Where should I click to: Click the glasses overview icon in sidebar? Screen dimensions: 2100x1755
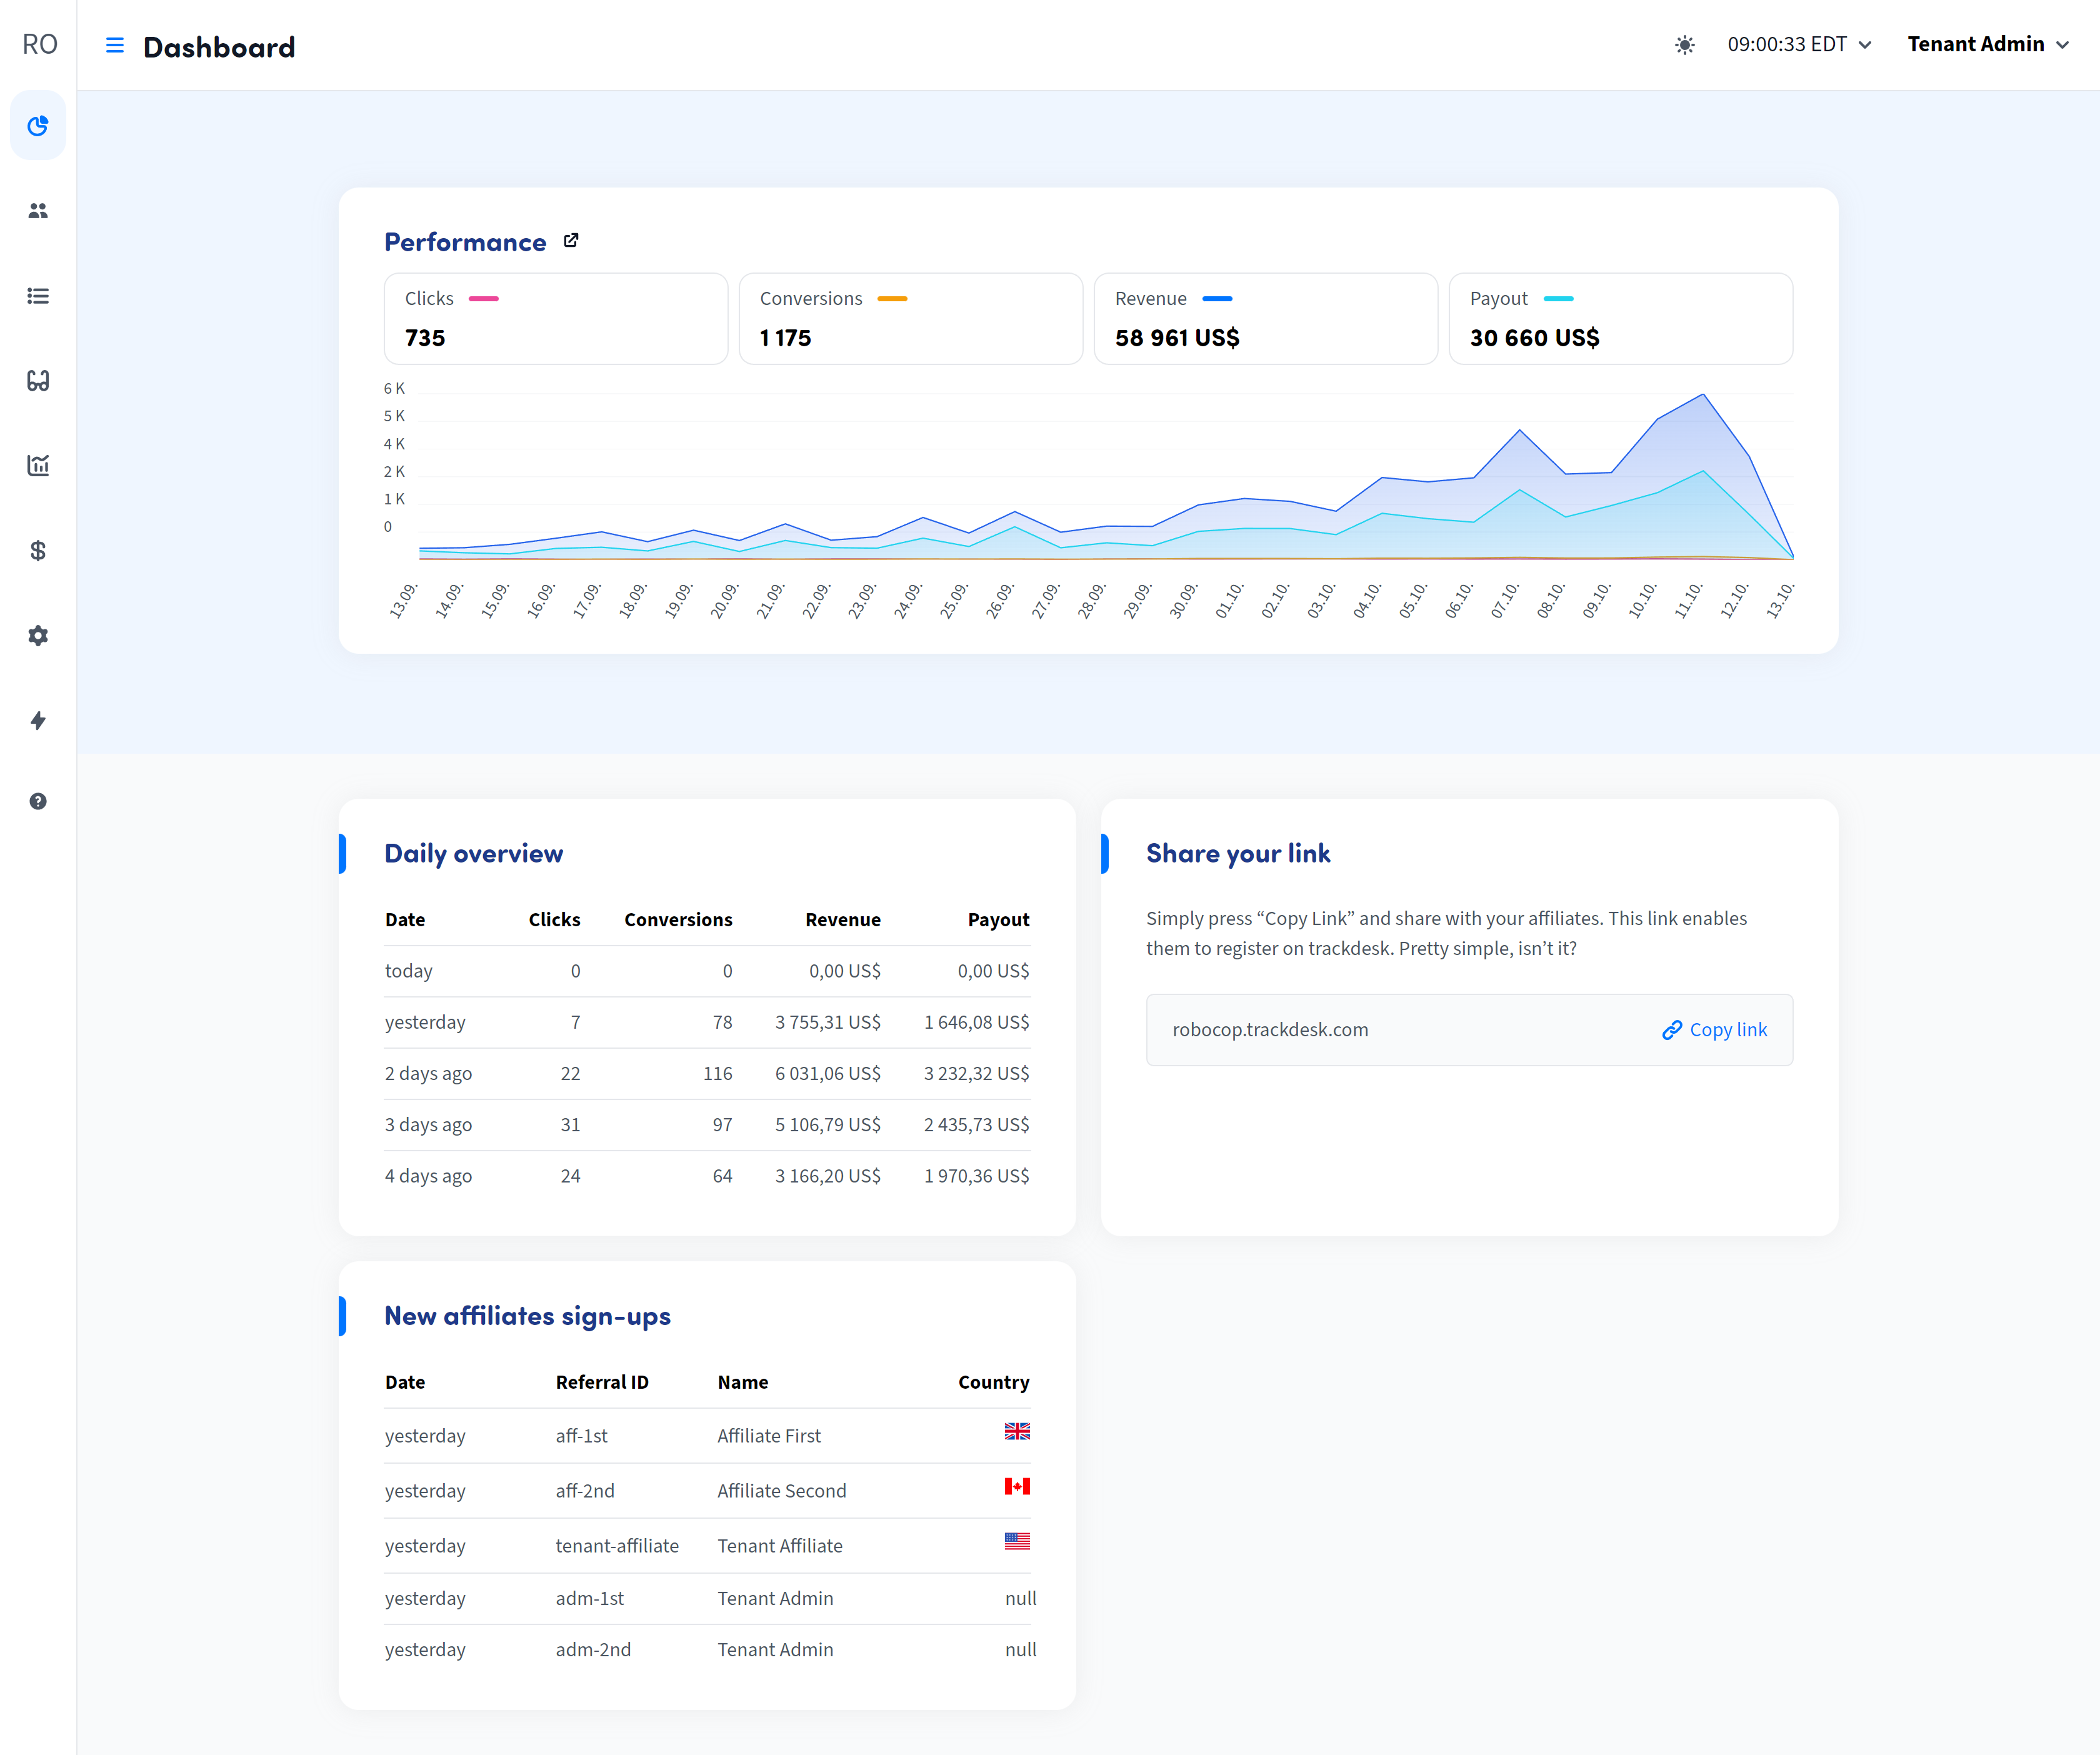(37, 380)
